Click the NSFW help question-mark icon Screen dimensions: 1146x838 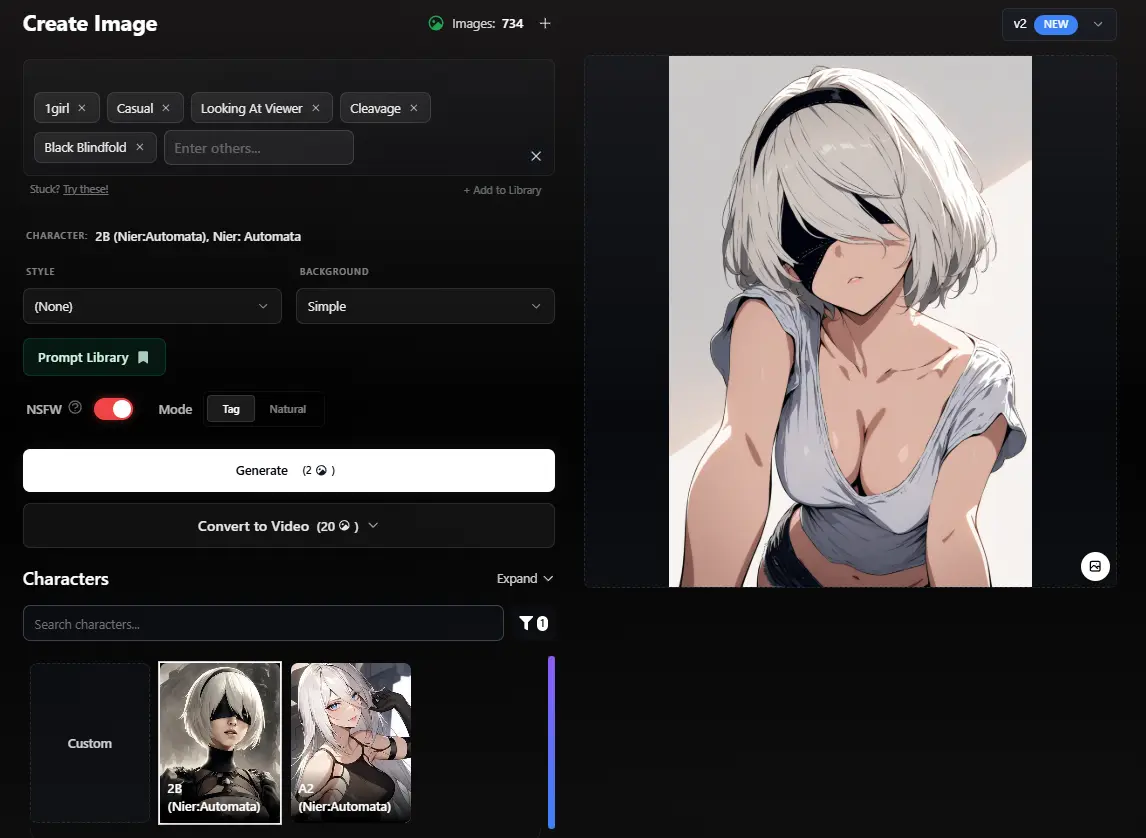pos(75,406)
